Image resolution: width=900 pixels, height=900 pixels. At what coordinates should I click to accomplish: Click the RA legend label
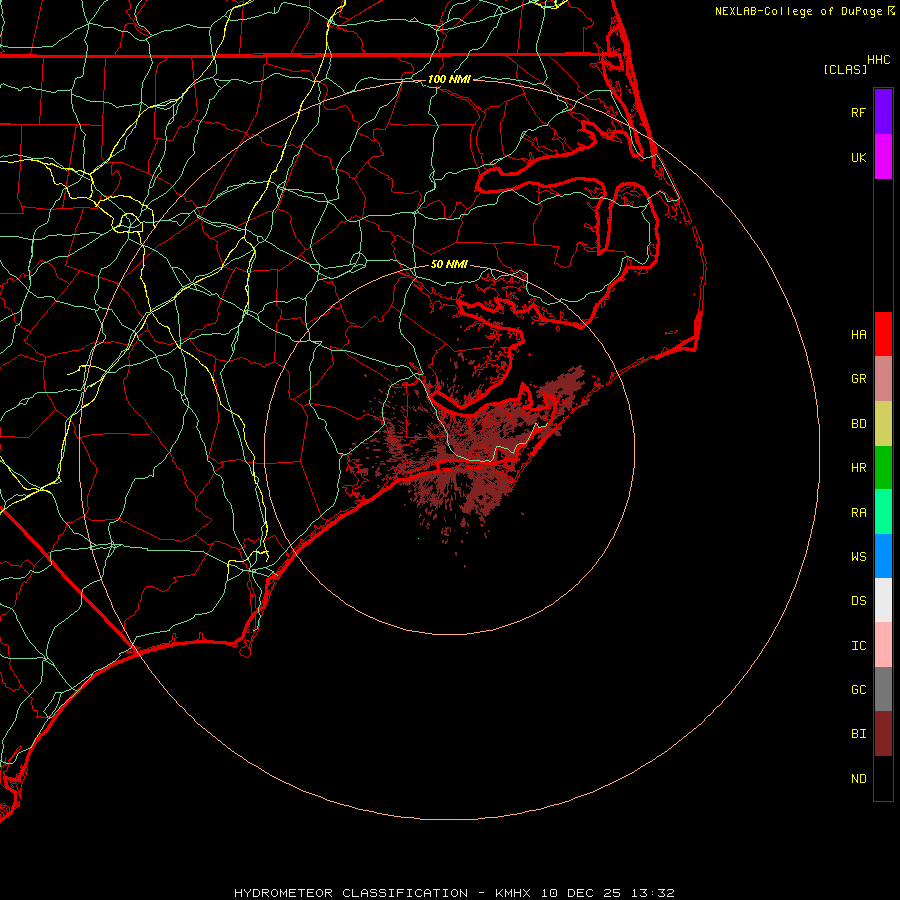858,513
